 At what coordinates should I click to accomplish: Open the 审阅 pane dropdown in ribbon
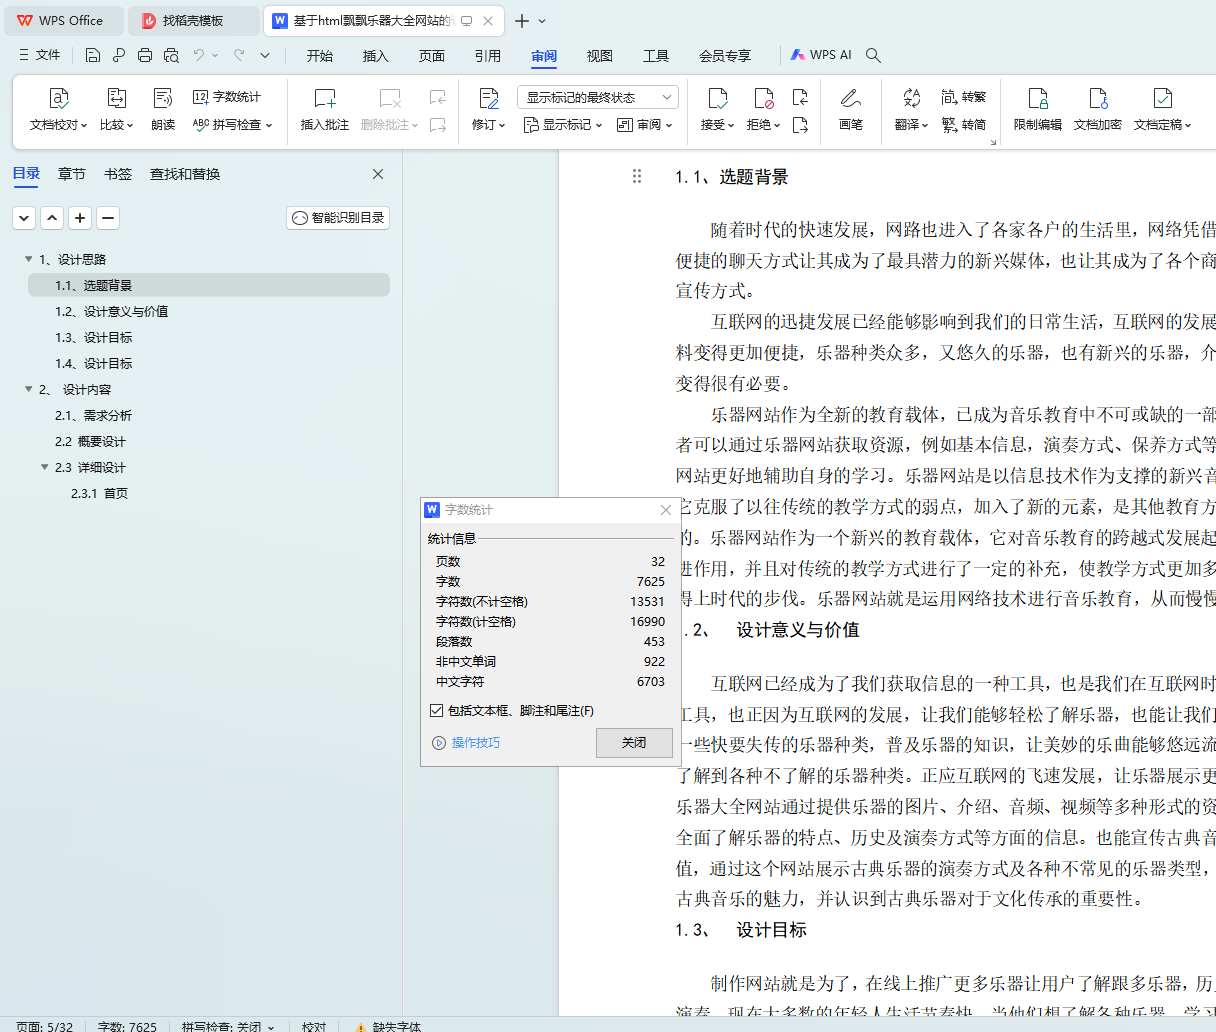(x=645, y=125)
